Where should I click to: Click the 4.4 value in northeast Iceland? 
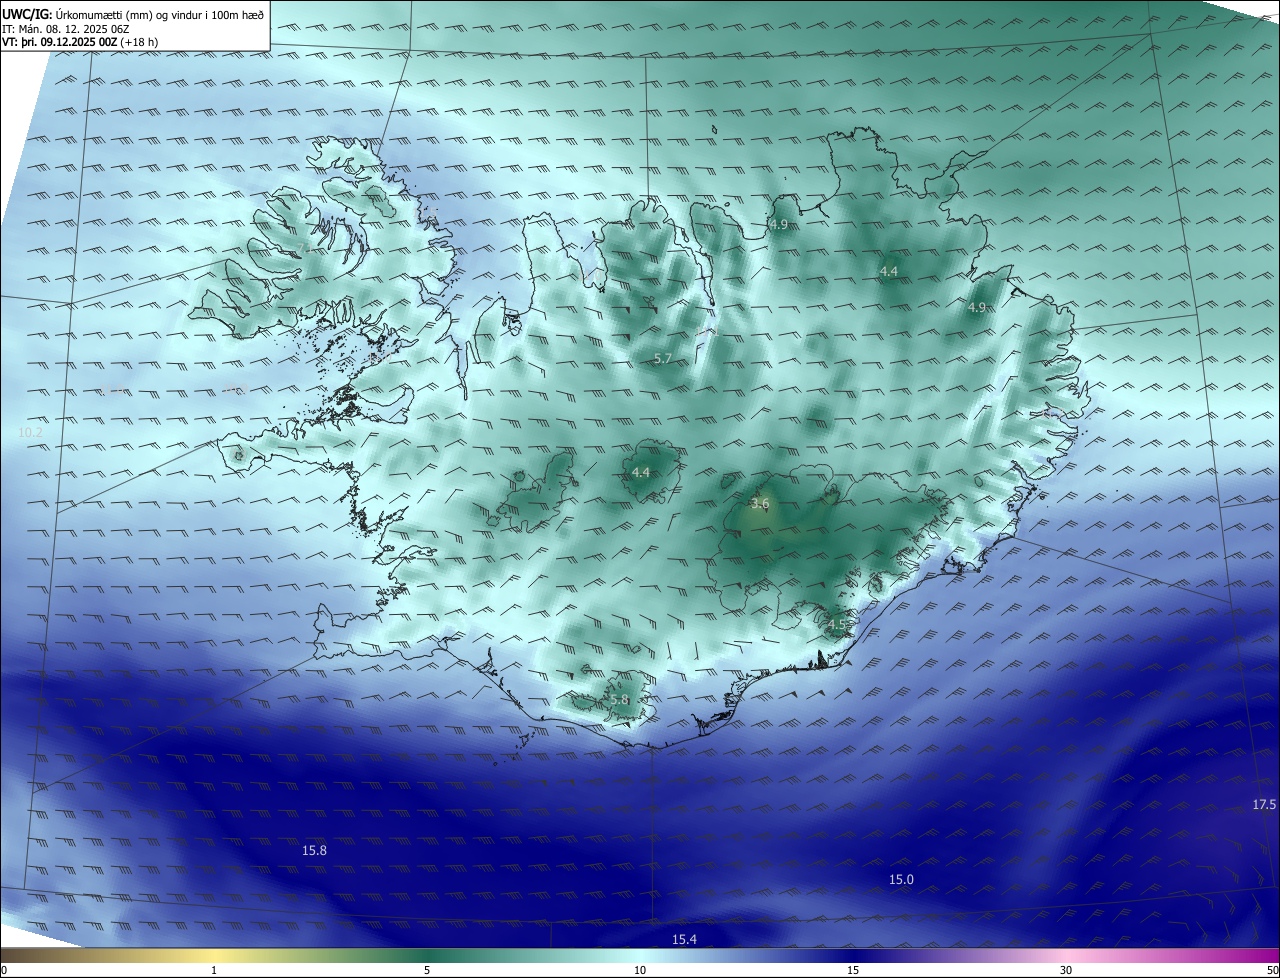pos(888,271)
